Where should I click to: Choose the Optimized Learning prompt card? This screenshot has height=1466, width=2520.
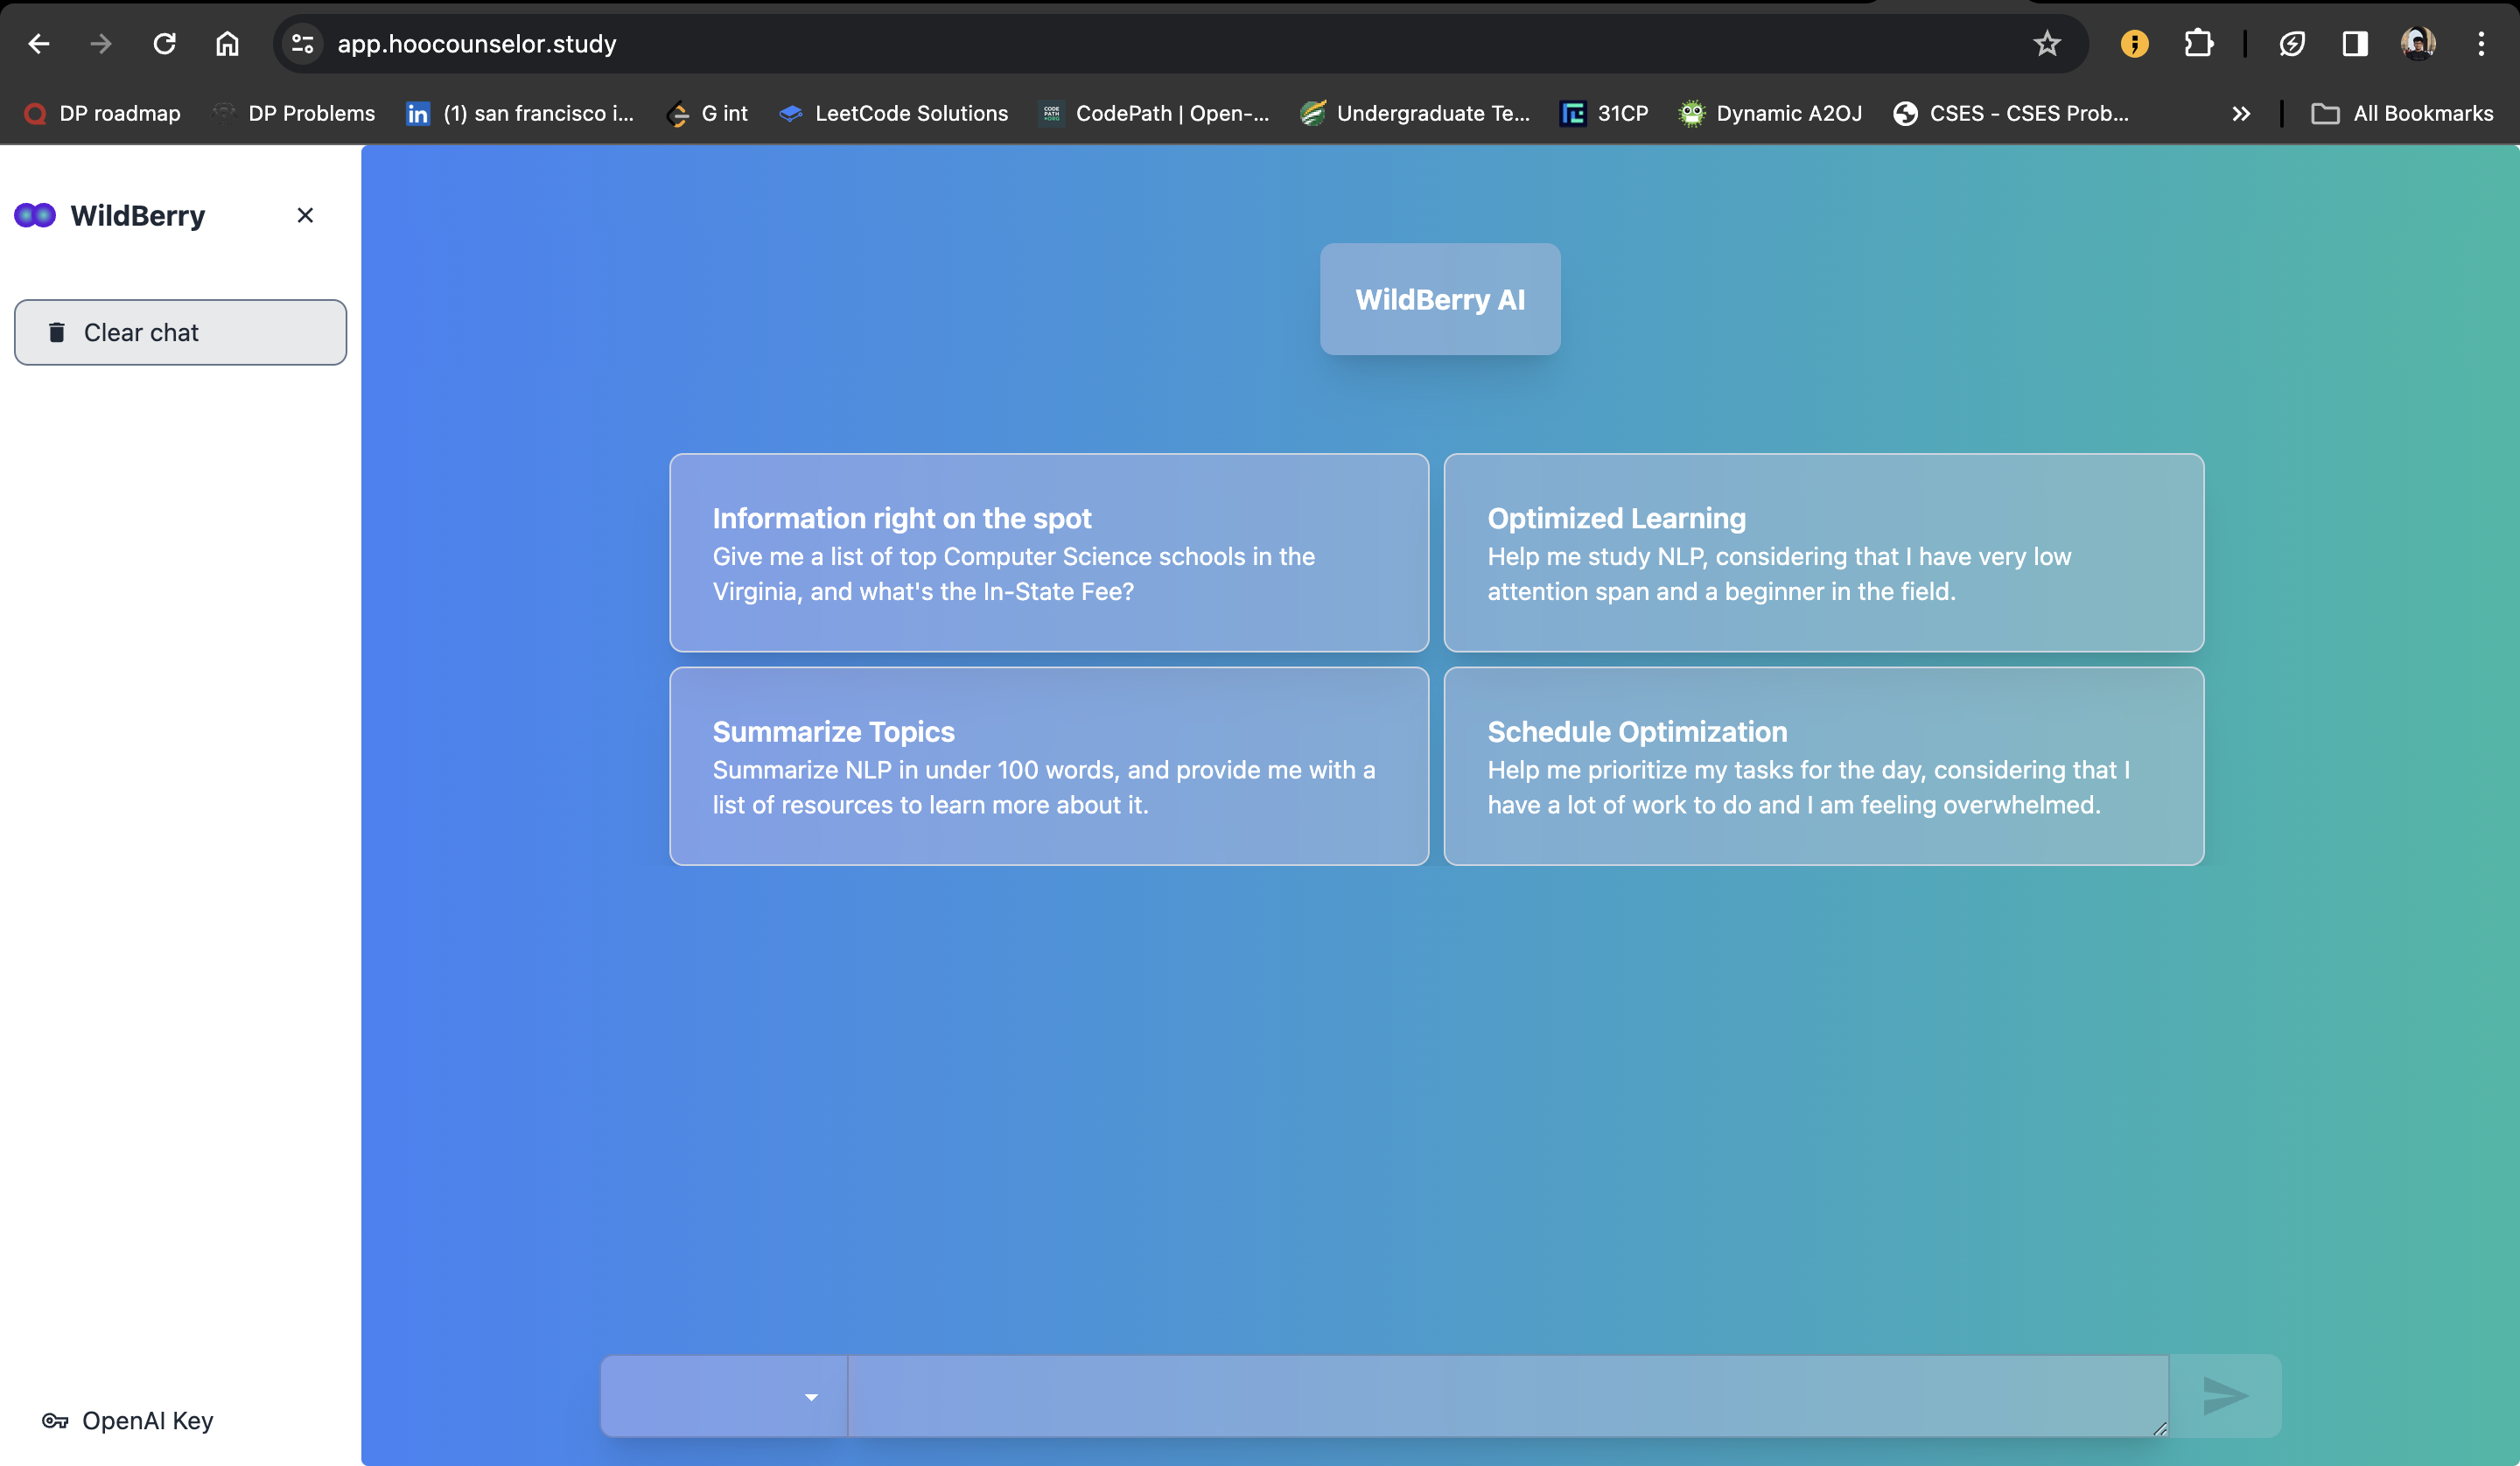tap(1823, 553)
